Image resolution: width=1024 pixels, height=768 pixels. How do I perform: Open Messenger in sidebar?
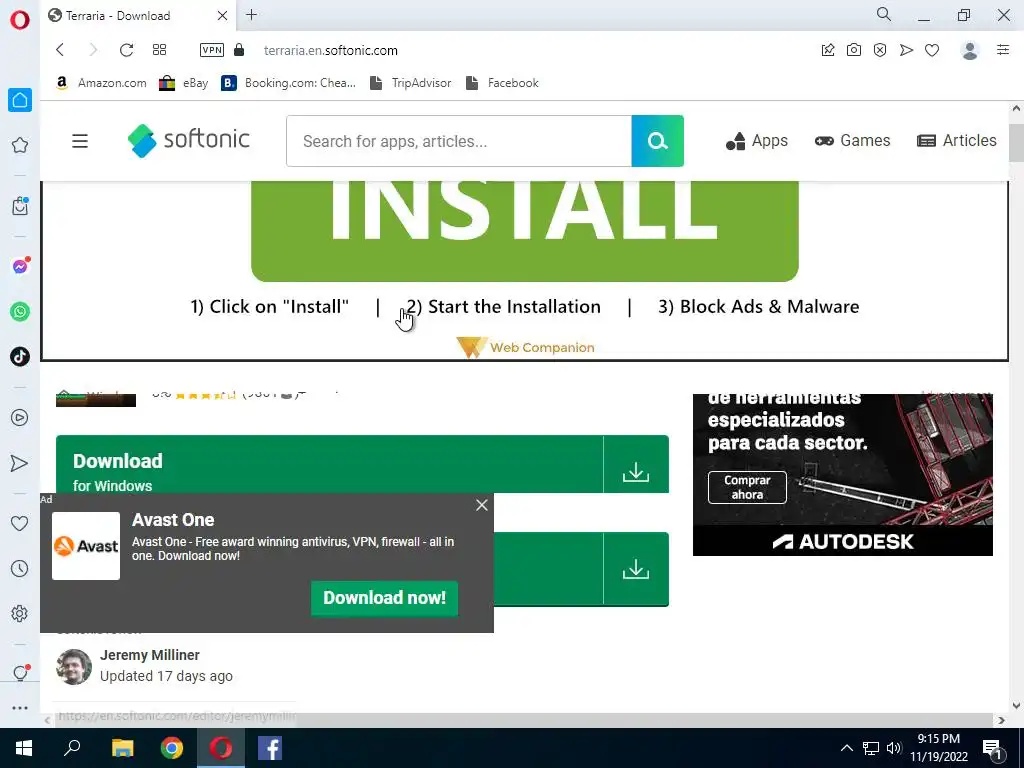(20, 266)
